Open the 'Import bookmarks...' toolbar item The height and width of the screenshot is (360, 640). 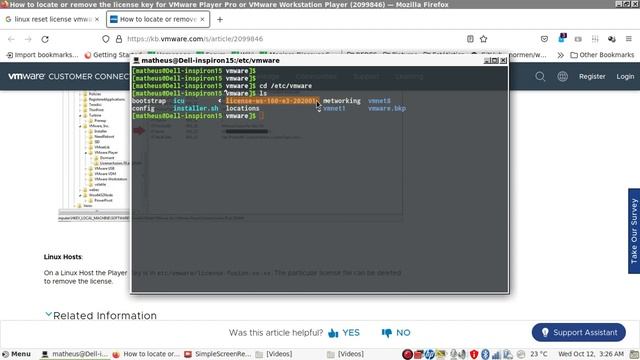(x=42, y=55)
